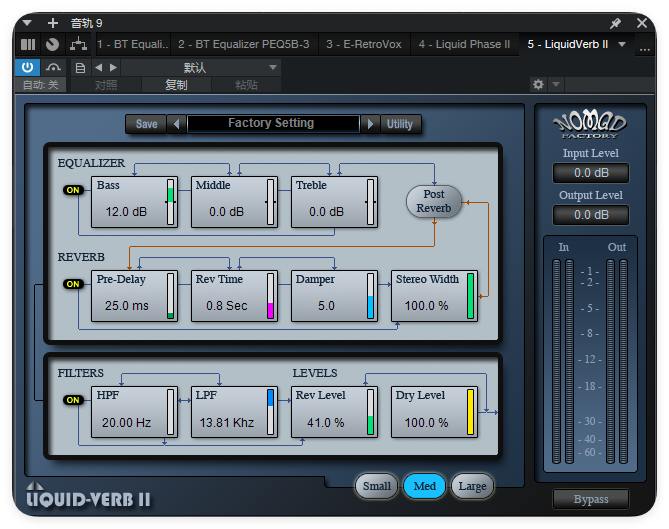
Task: Click the 对照 compare button
Action: pos(106,85)
